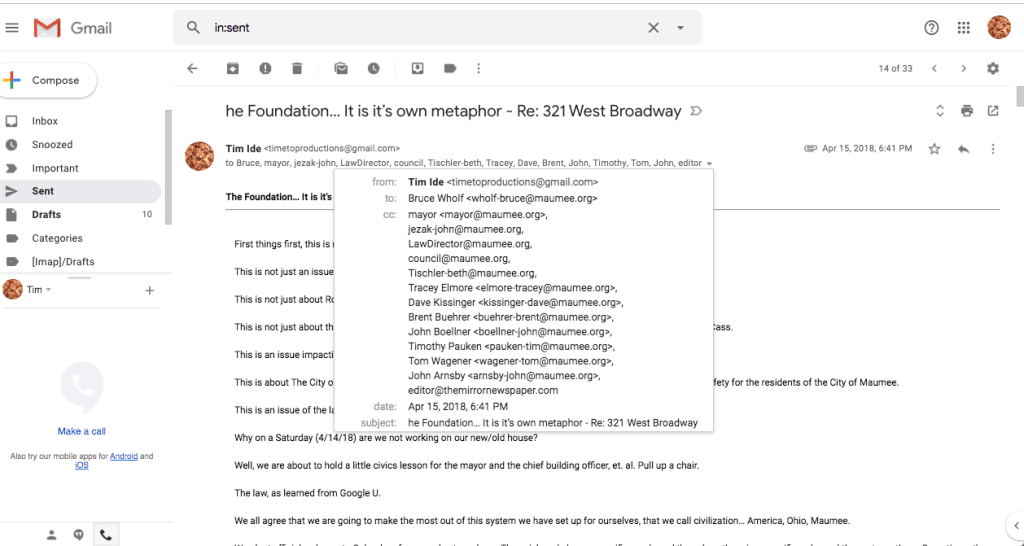Click the Compose button

click(x=48, y=80)
